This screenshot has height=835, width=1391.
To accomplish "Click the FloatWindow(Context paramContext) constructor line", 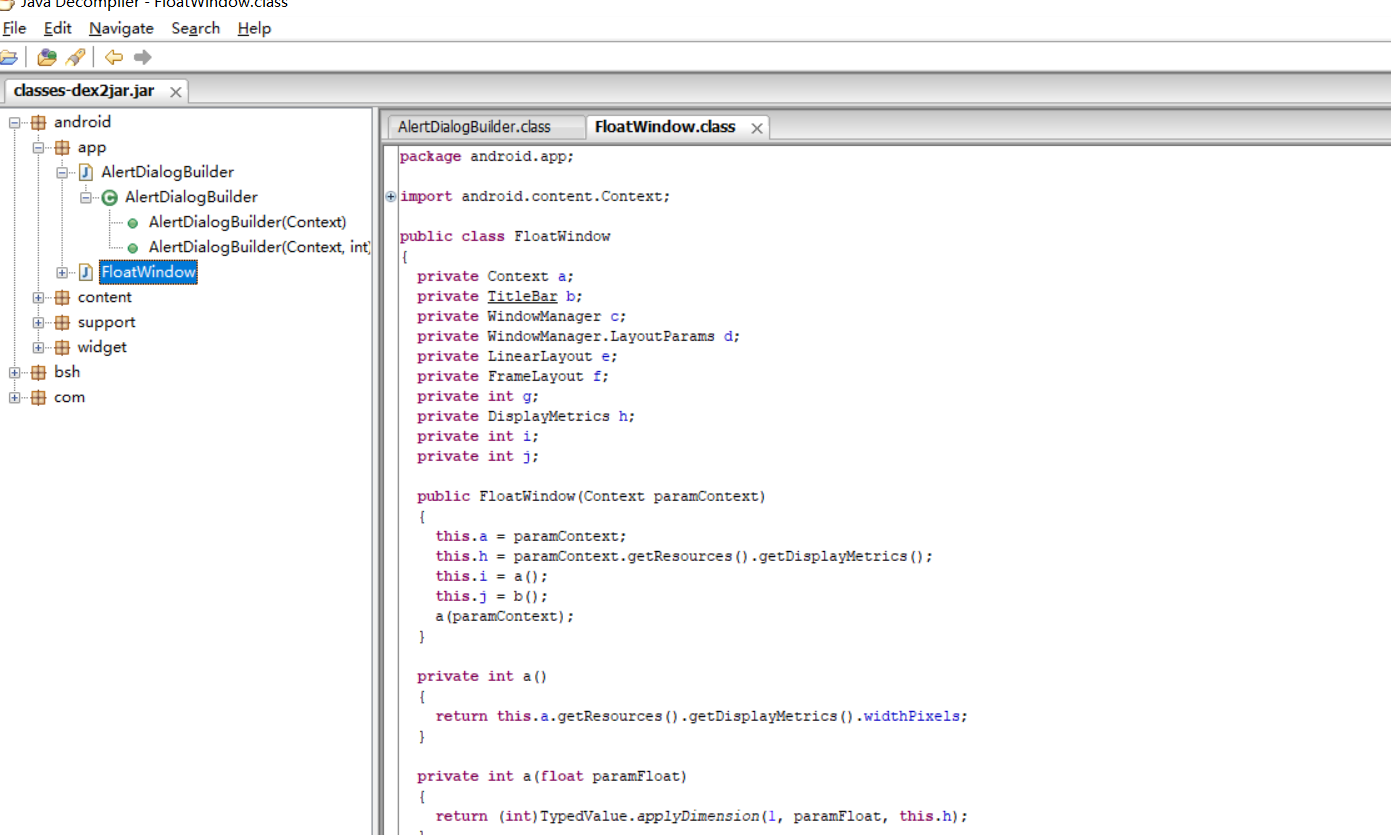I will (x=591, y=496).
